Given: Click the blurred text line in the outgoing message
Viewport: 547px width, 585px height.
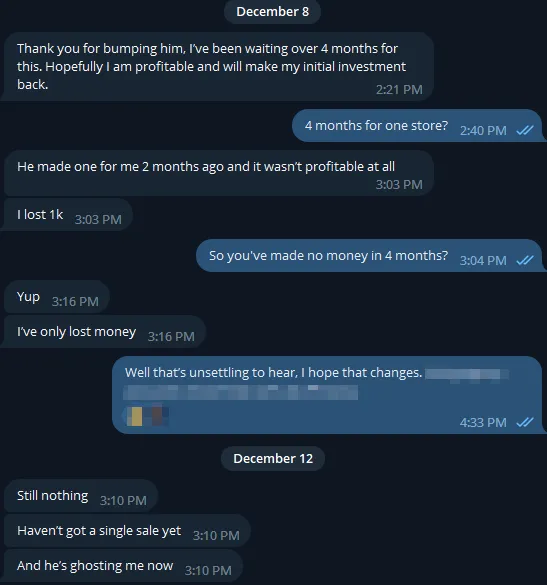Looking at the screenshot, I should pyautogui.click(x=241, y=392).
